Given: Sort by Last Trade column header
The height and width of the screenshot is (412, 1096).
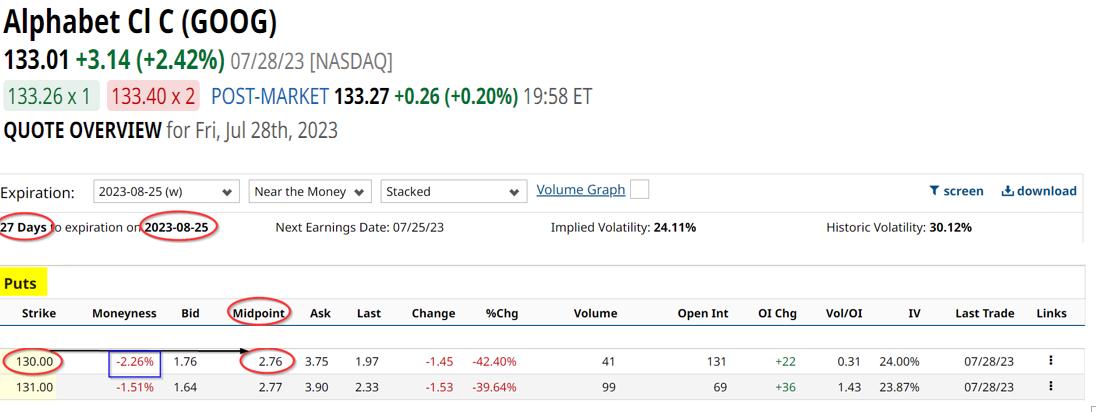Looking at the screenshot, I should pyautogui.click(x=984, y=313).
